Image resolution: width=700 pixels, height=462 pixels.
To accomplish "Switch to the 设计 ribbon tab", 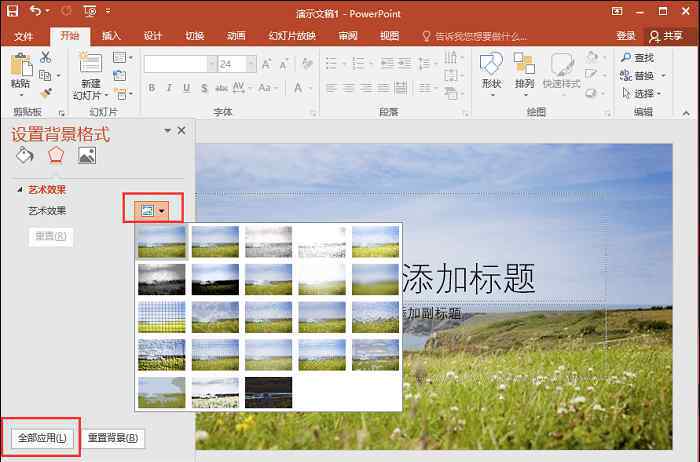I will click(x=153, y=35).
